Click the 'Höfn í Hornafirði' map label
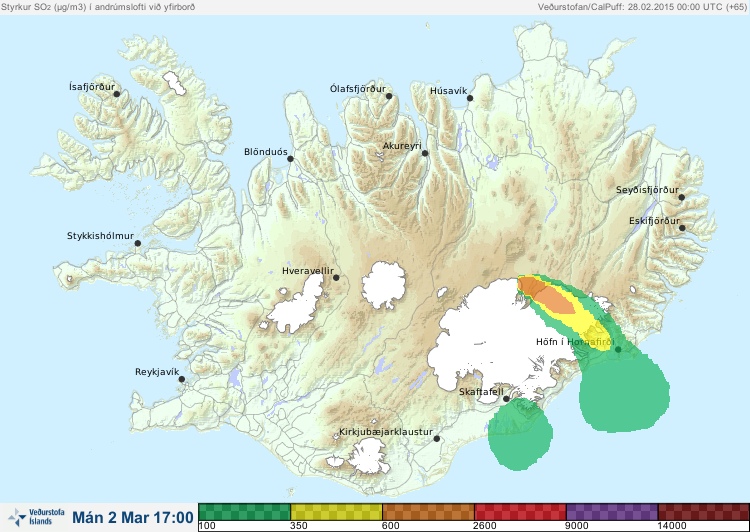Screen dimensions: 750x532 (575, 342)
